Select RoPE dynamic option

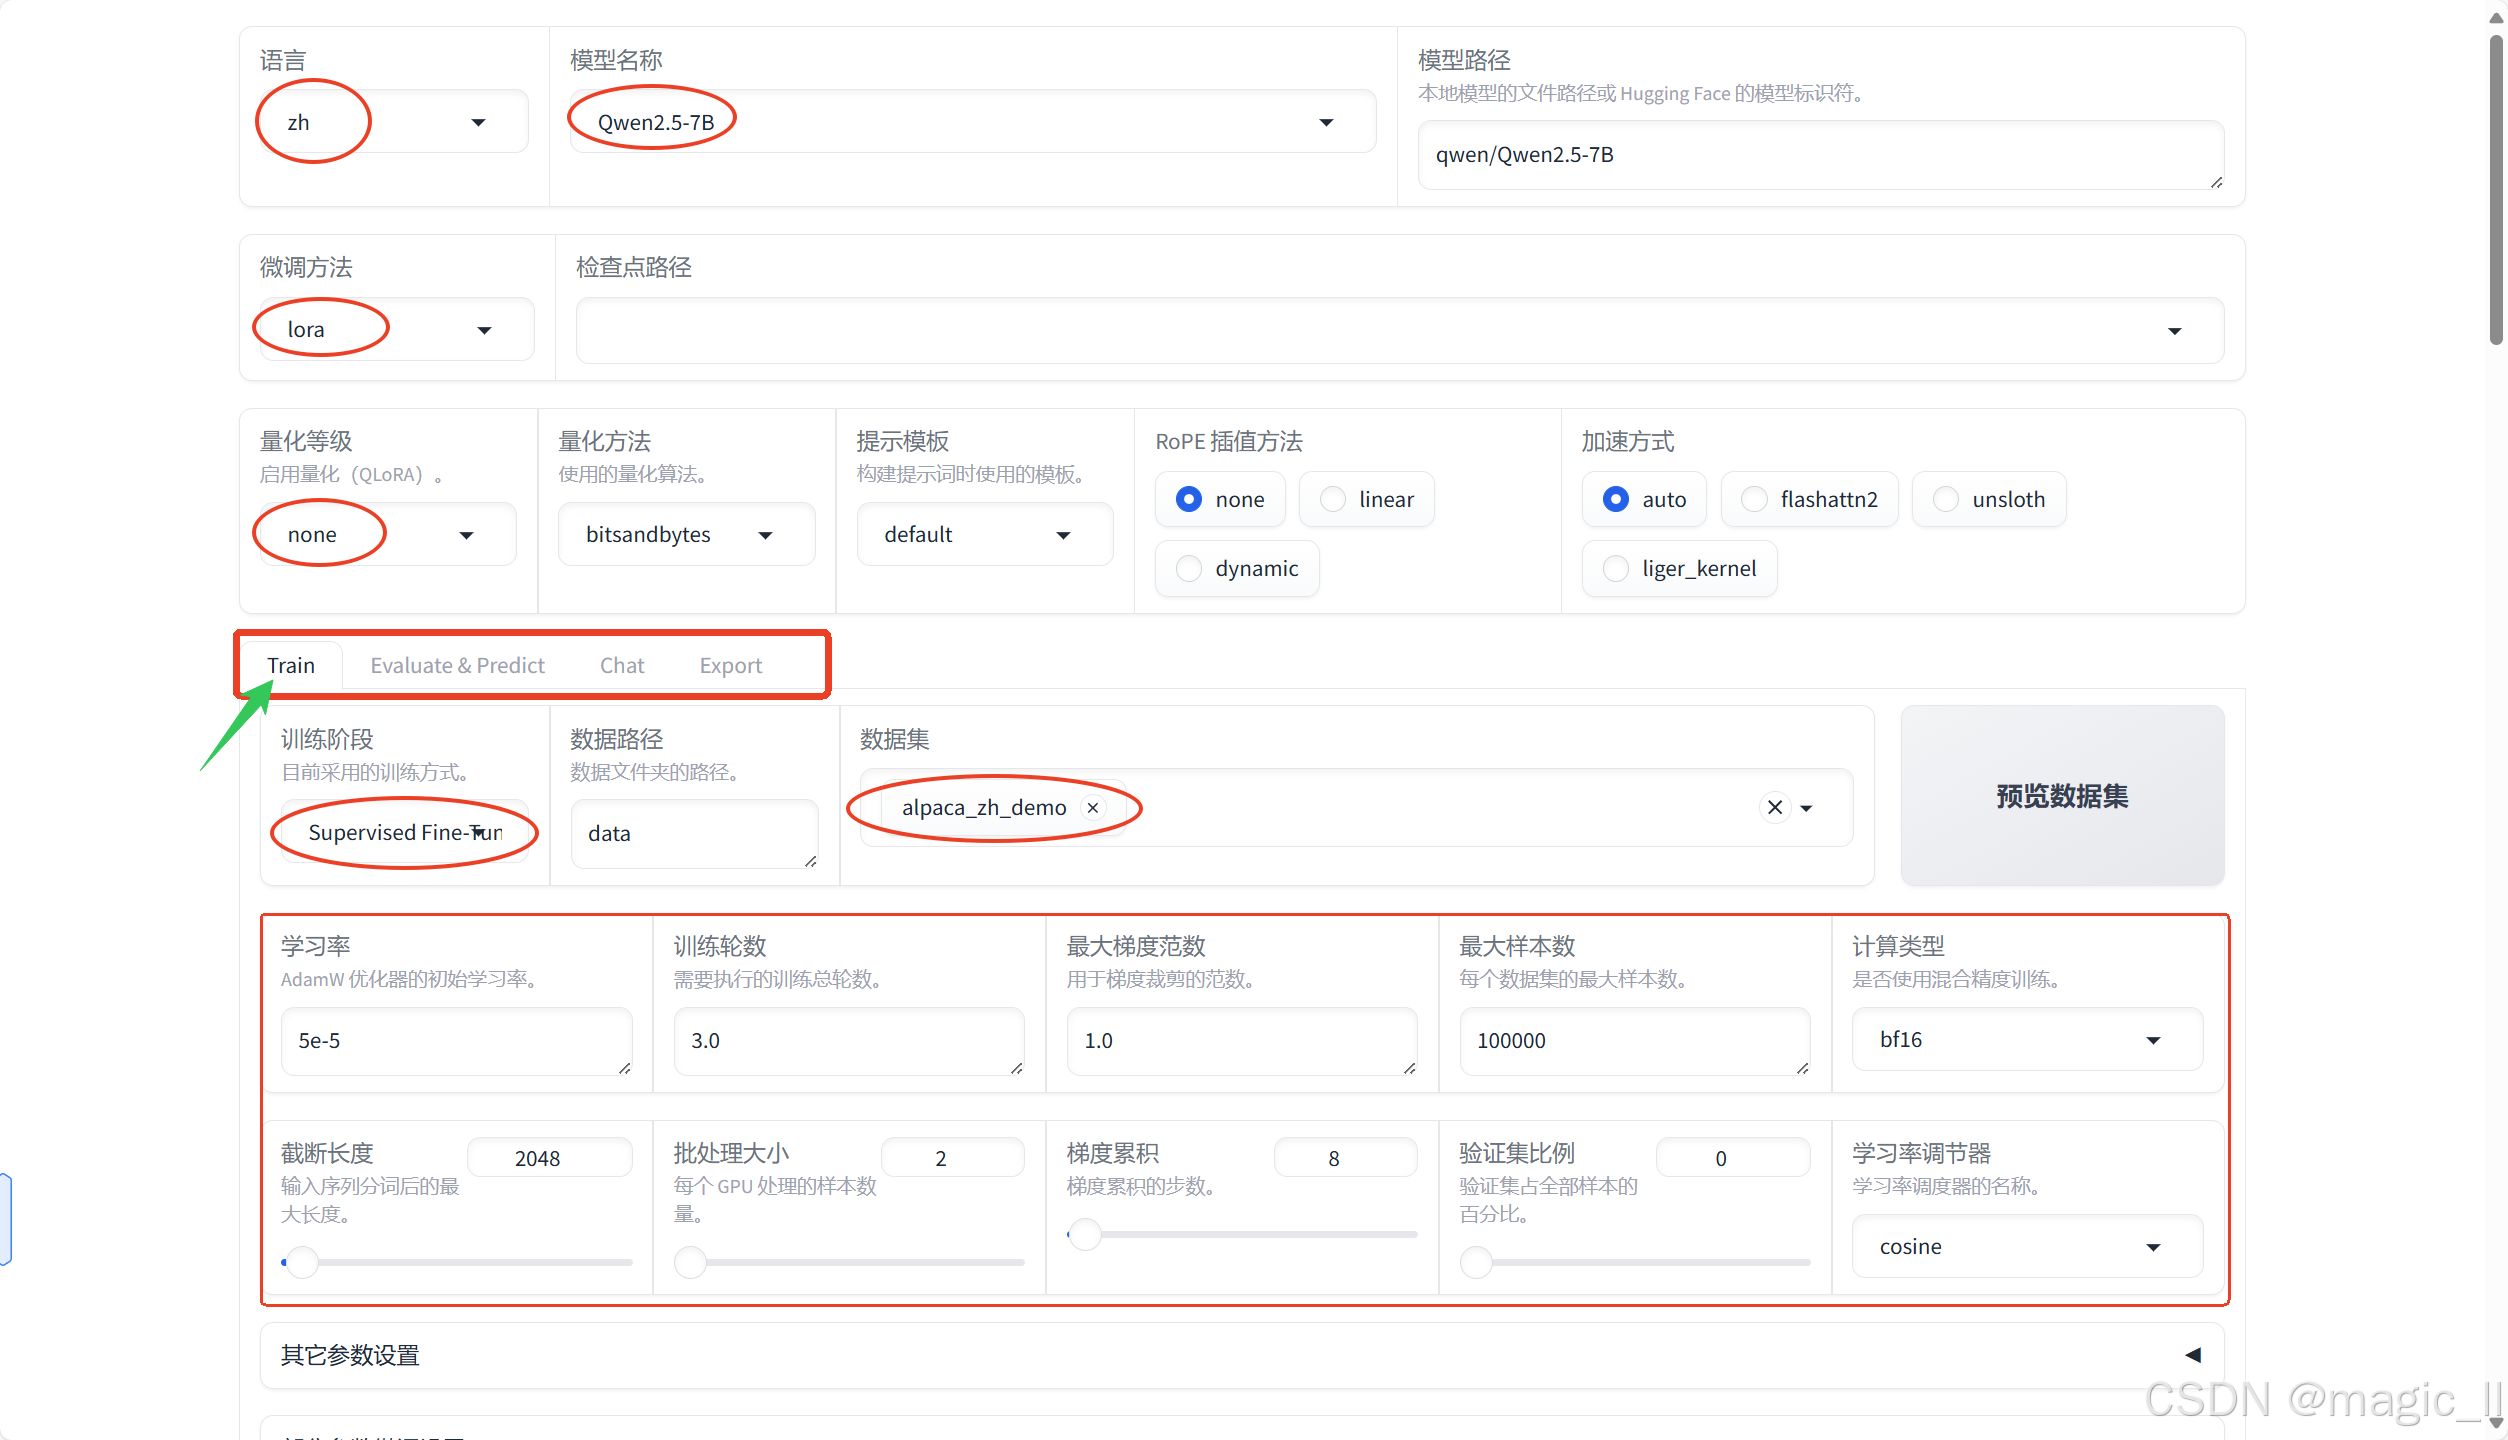(1237, 568)
